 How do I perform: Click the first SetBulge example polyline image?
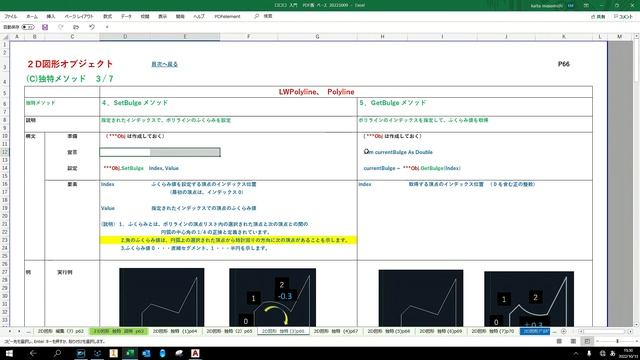tap(162, 297)
